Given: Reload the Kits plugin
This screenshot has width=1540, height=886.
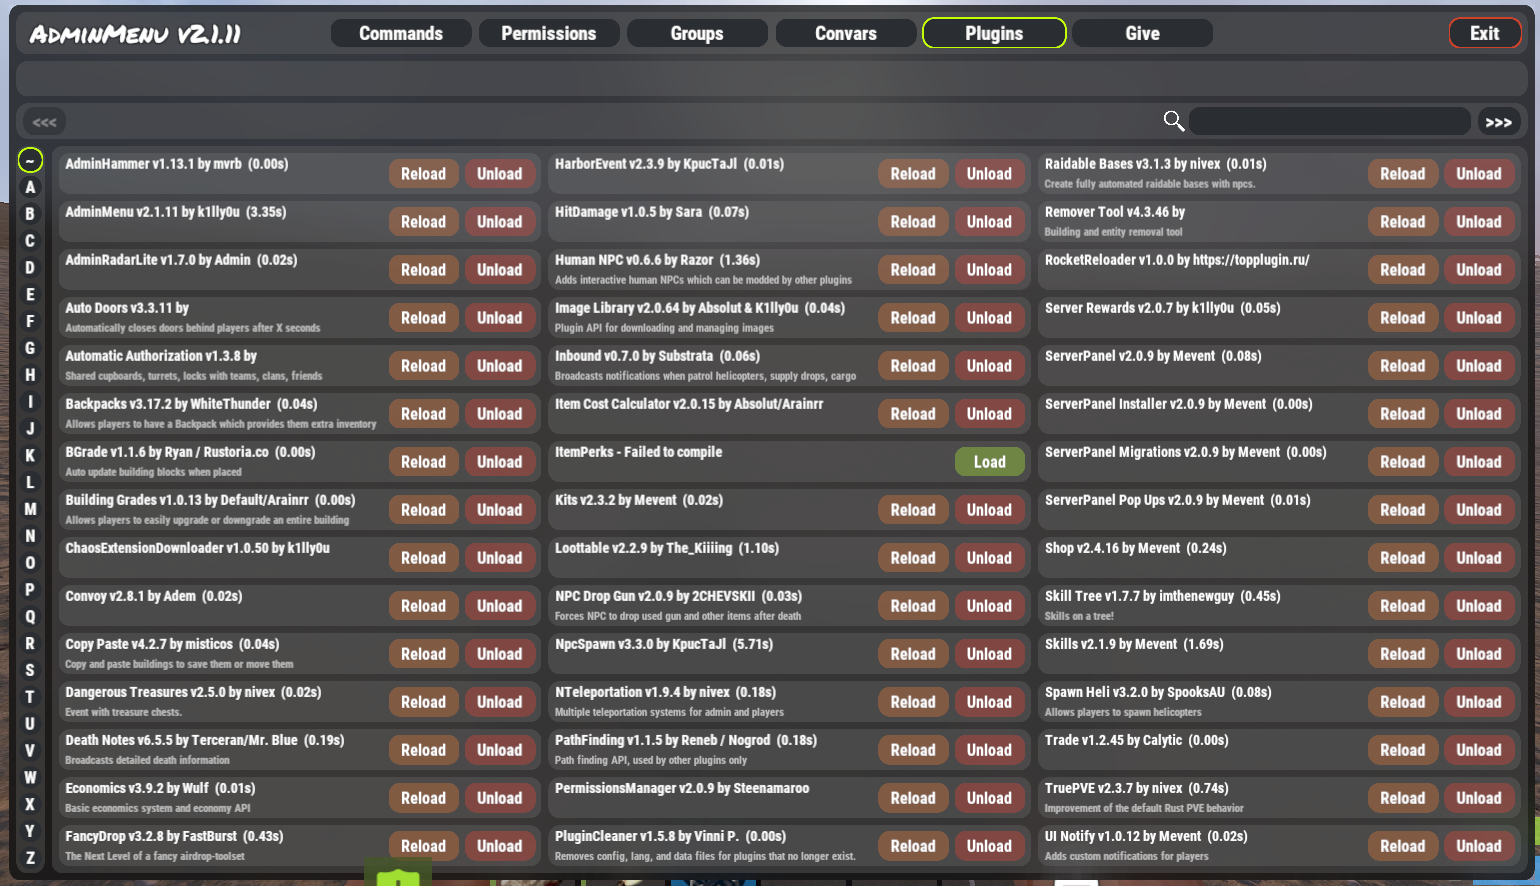Looking at the screenshot, I should 913,510.
